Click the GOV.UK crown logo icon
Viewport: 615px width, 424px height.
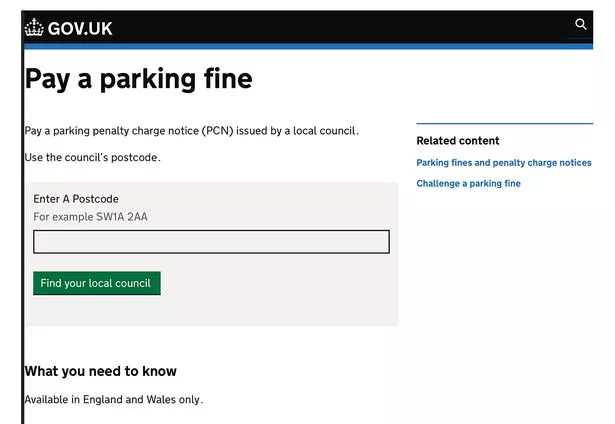pos(35,28)
